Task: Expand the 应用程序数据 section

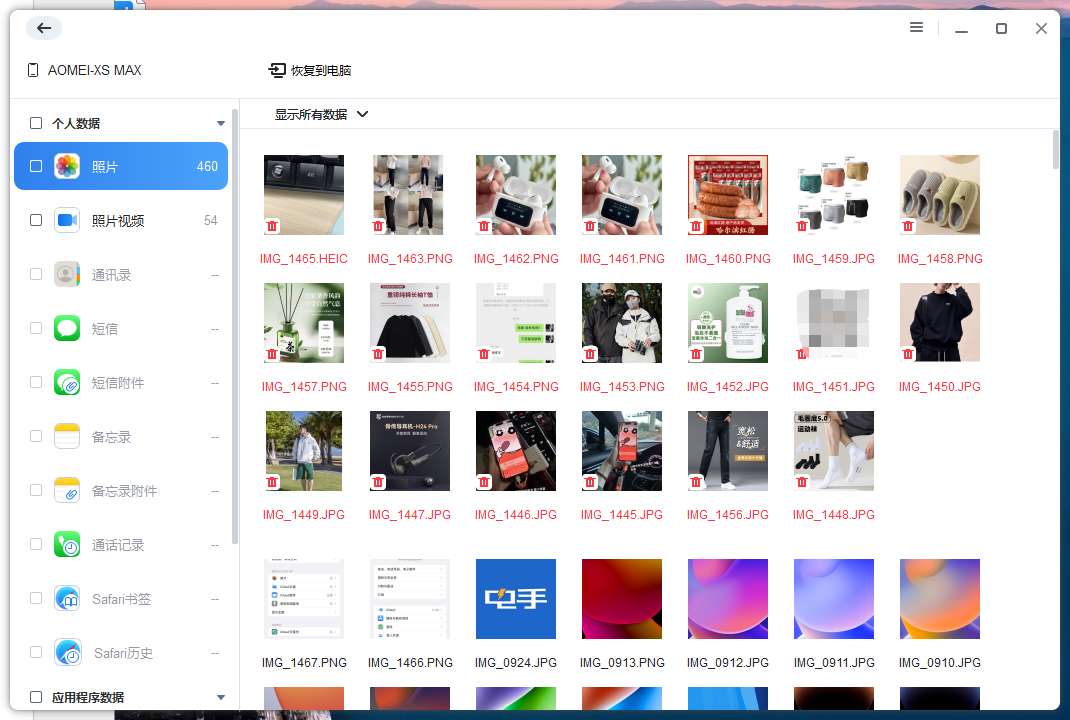Action: [x=220, y=697]
